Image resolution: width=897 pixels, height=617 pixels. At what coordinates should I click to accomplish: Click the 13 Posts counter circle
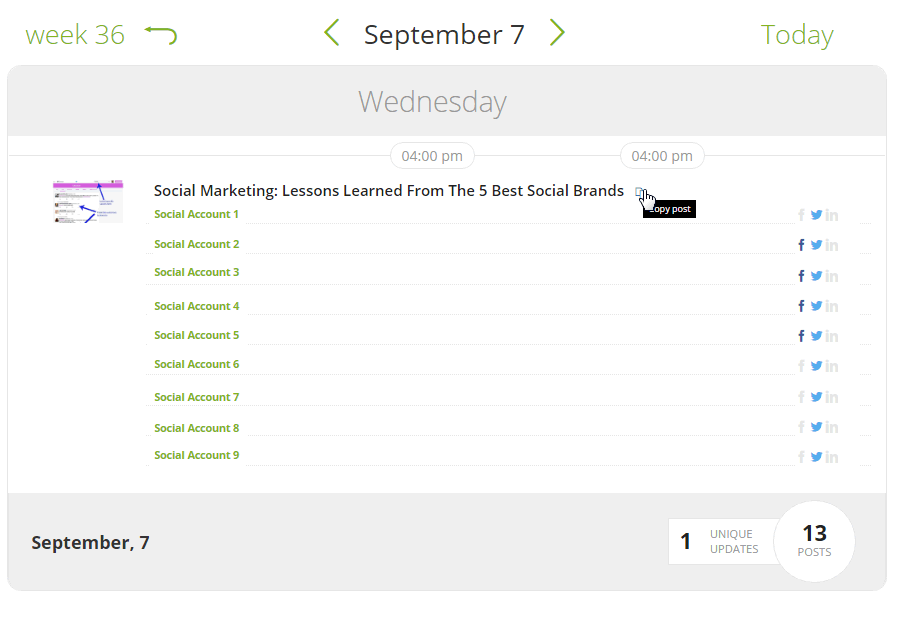pos(814,541)
